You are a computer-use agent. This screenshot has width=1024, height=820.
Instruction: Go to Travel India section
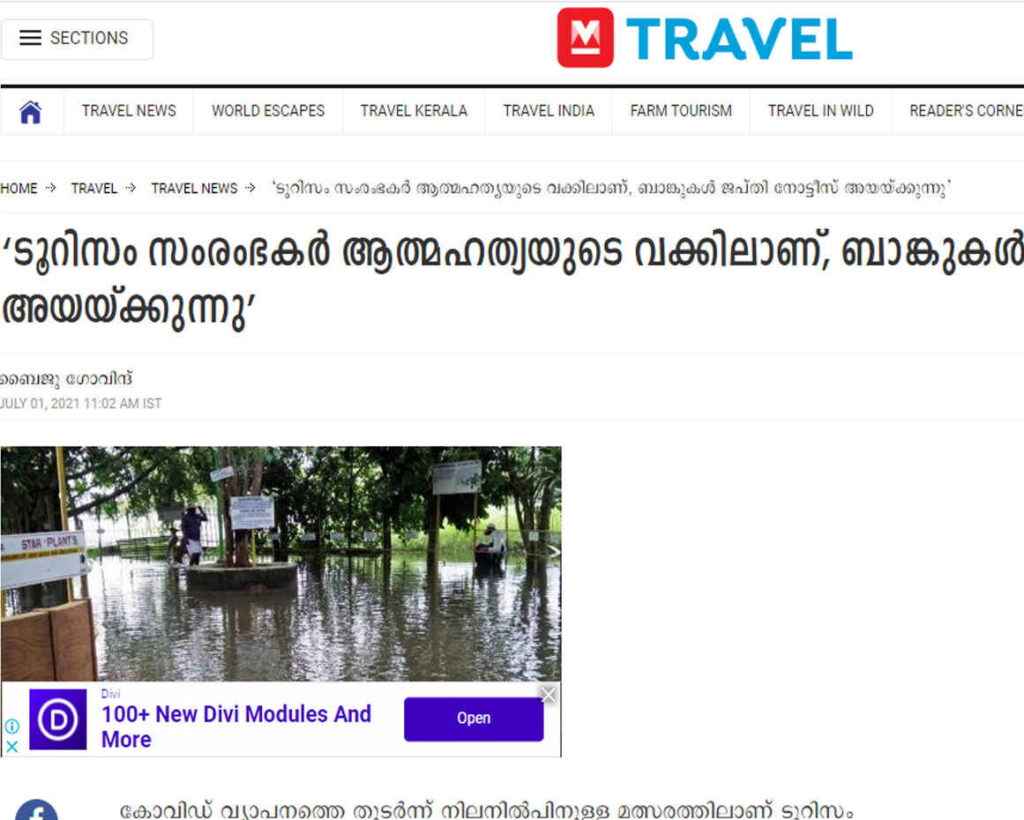pos(549,111)
